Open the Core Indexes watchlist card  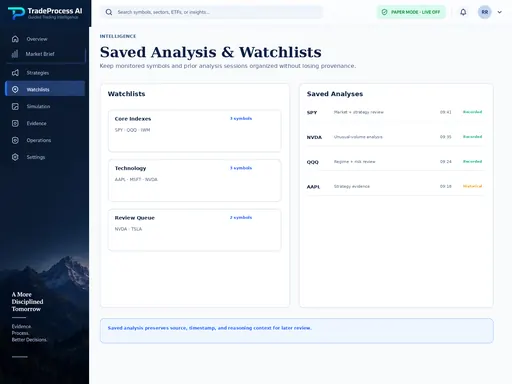[x=195, y=131]
